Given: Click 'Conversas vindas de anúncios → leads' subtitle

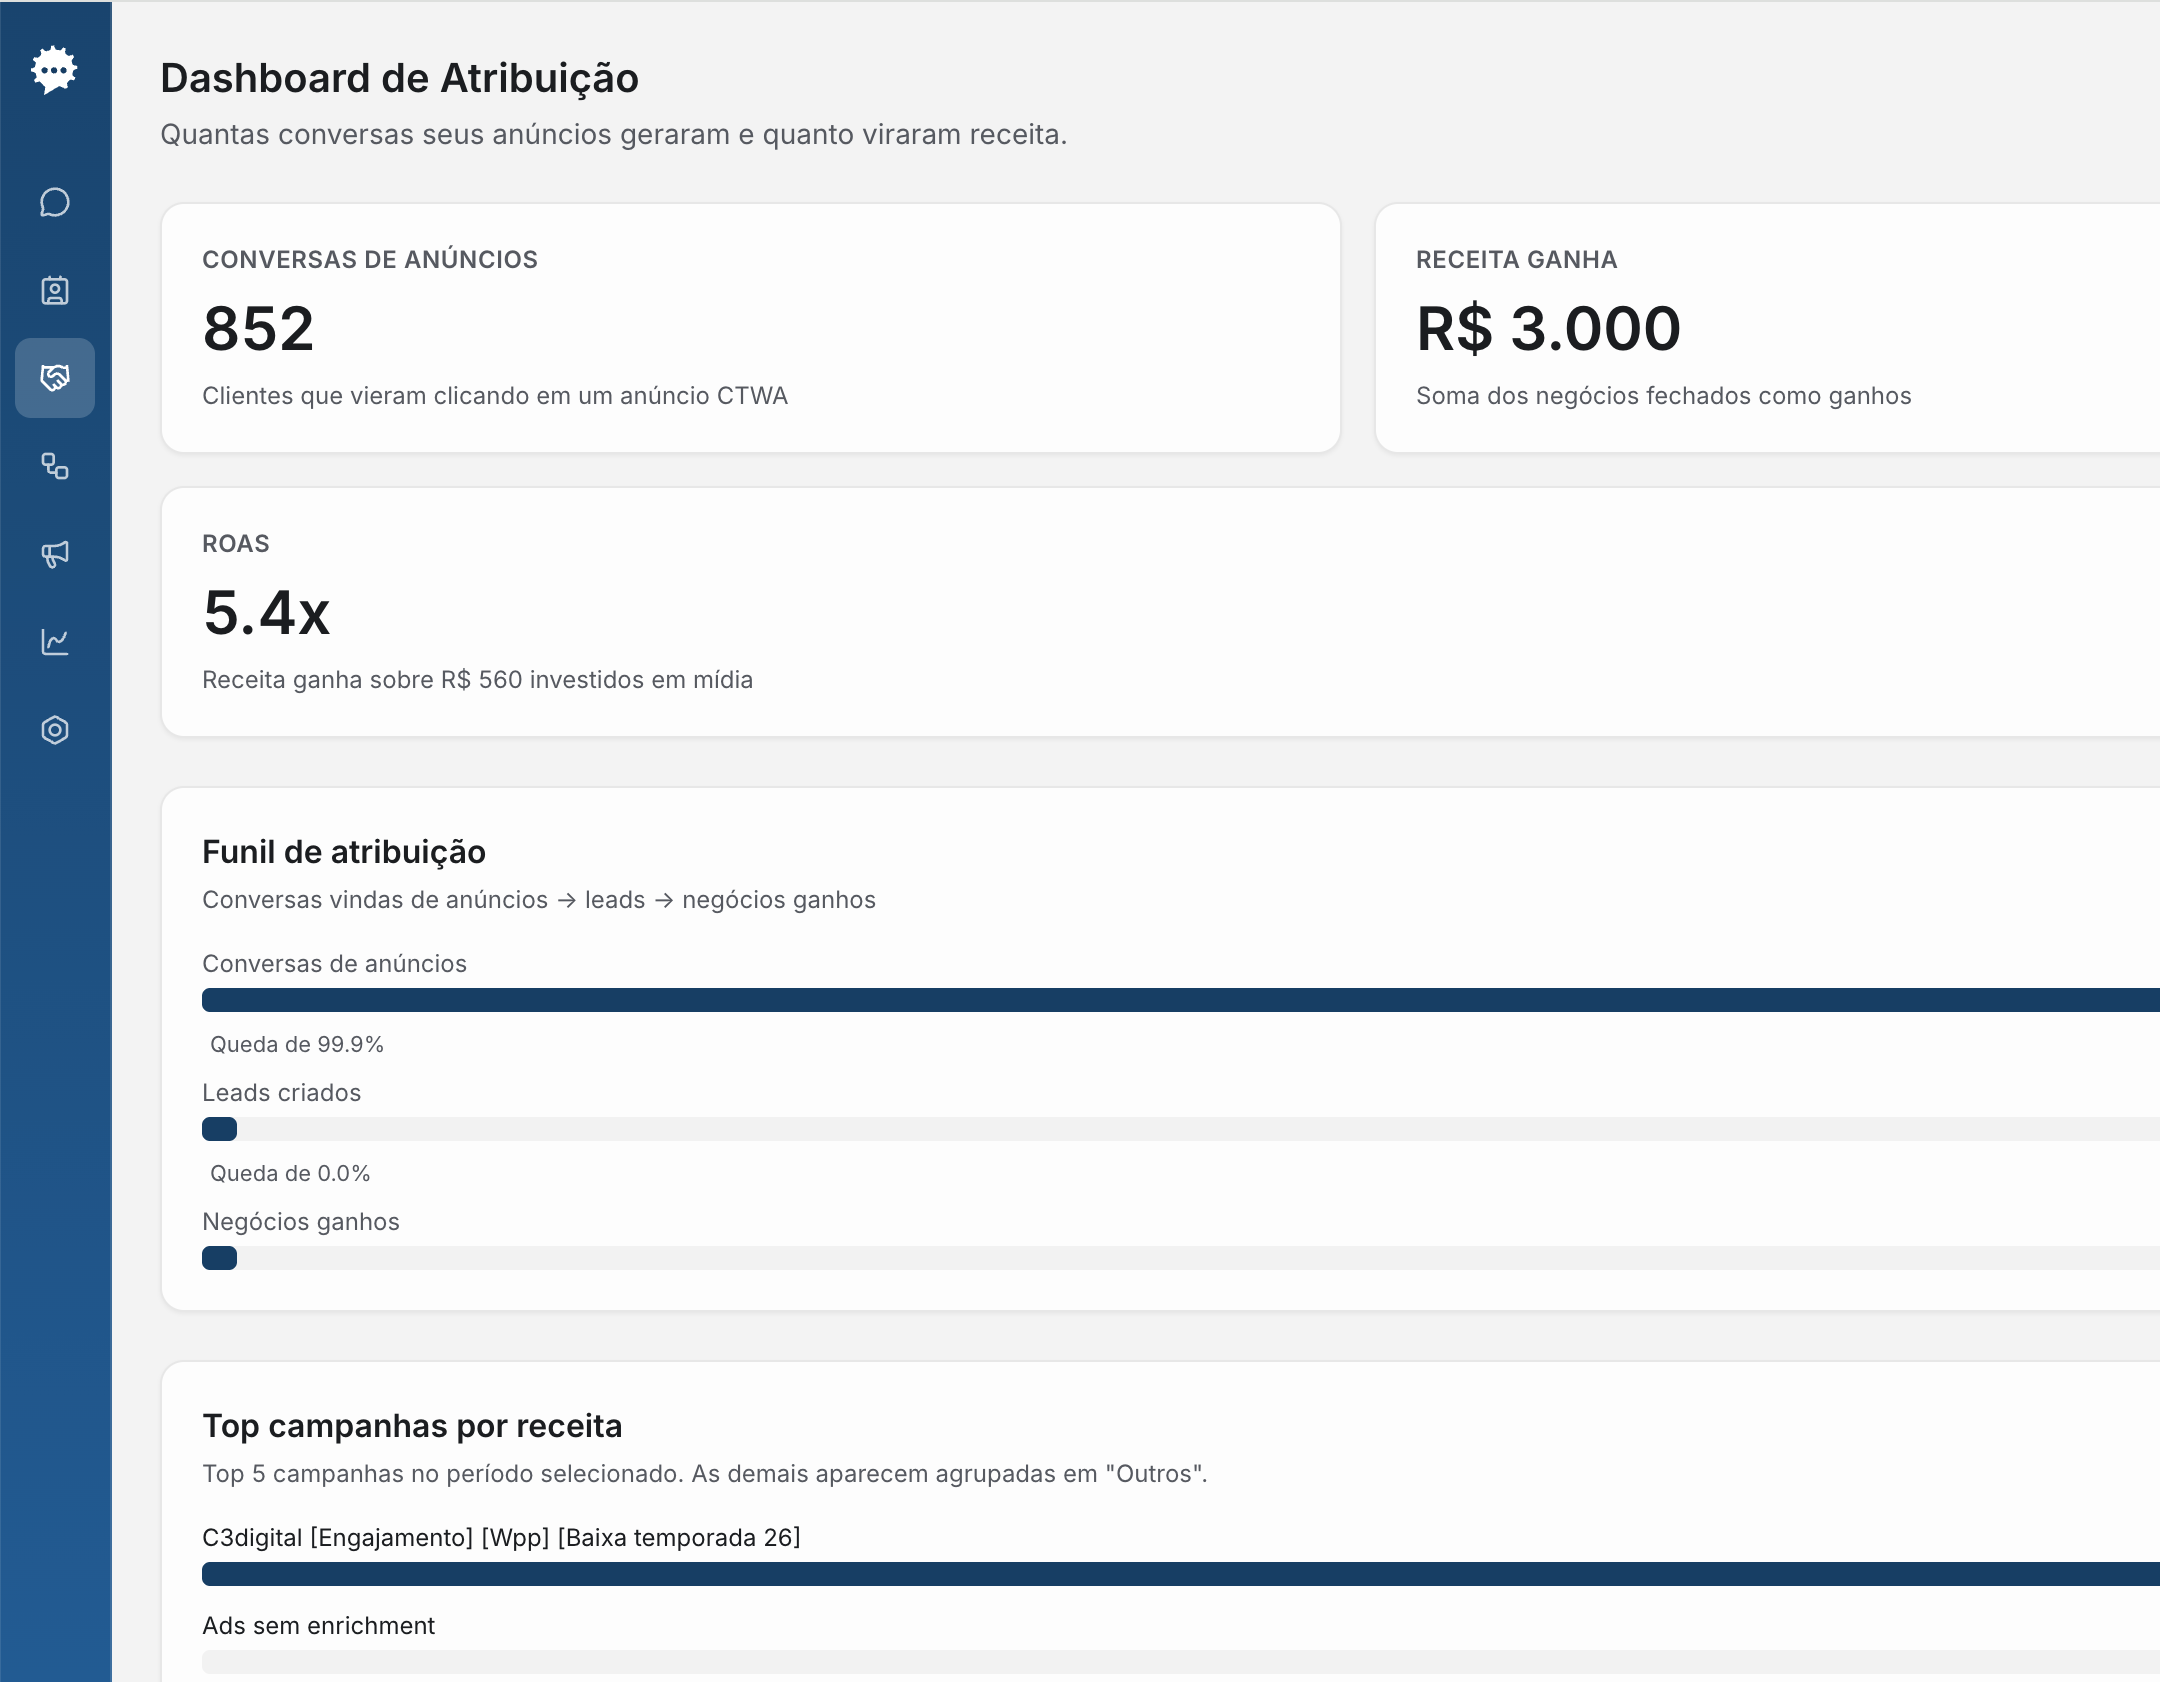Looking at the screenshot, I should pyautogui.click(x=538, y=900).
